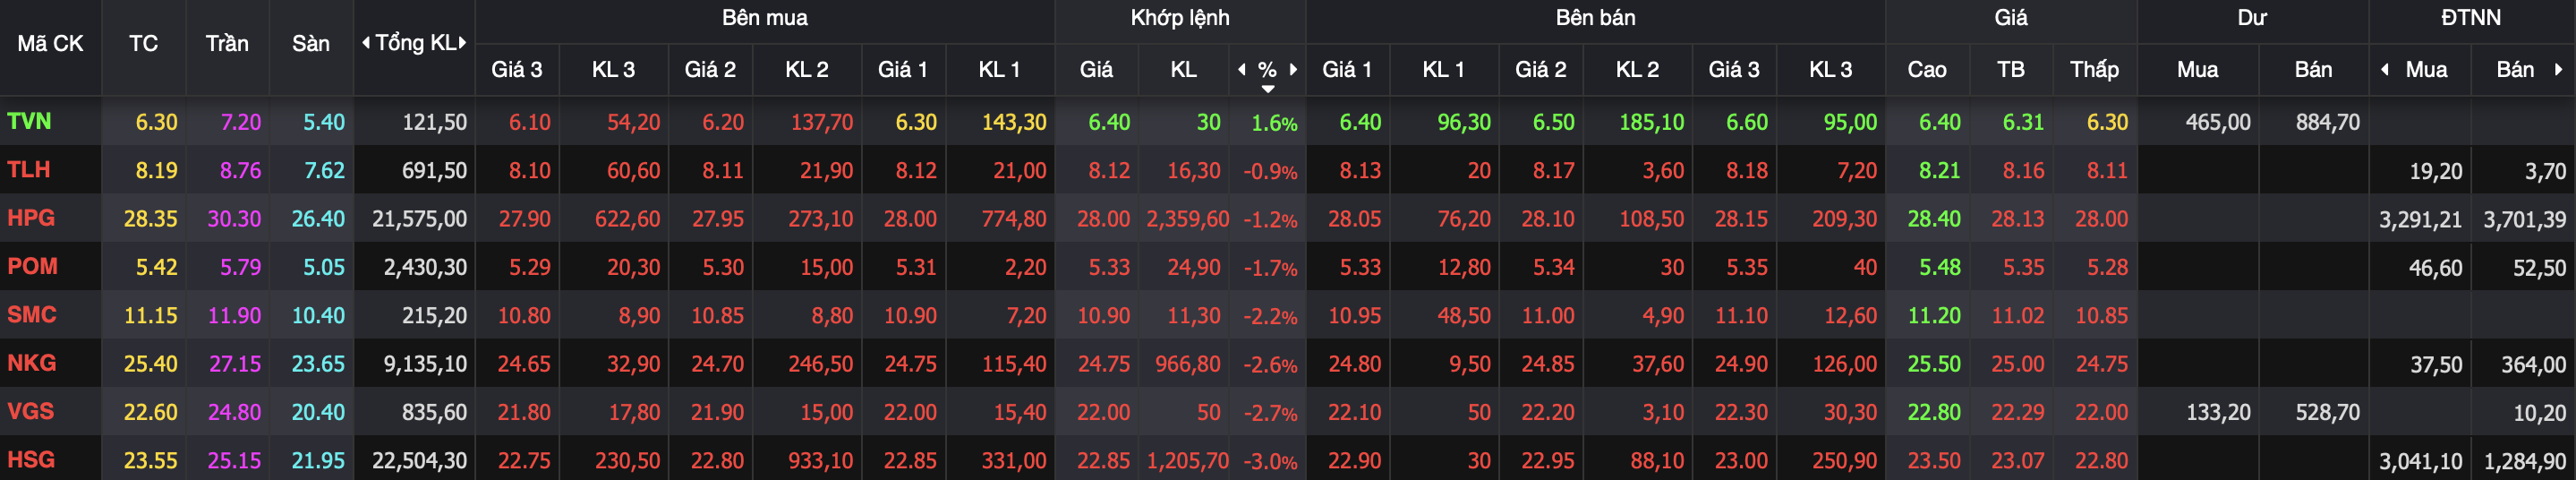The image size is (2576, 480).
Task: Click NKG buy Giá 2 value 24.70
Action: [717, 364]
